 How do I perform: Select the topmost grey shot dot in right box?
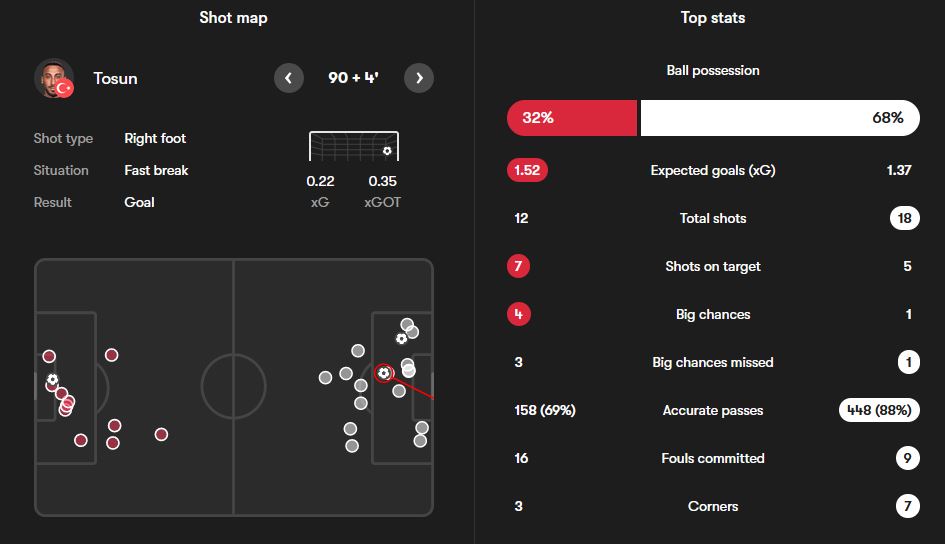click(407, 325)
